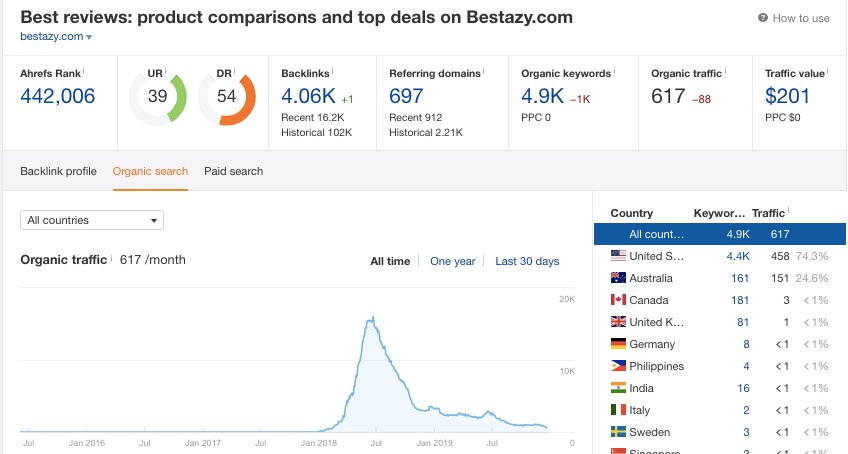Click the Italy flag icon

click(x=618, y=410)
